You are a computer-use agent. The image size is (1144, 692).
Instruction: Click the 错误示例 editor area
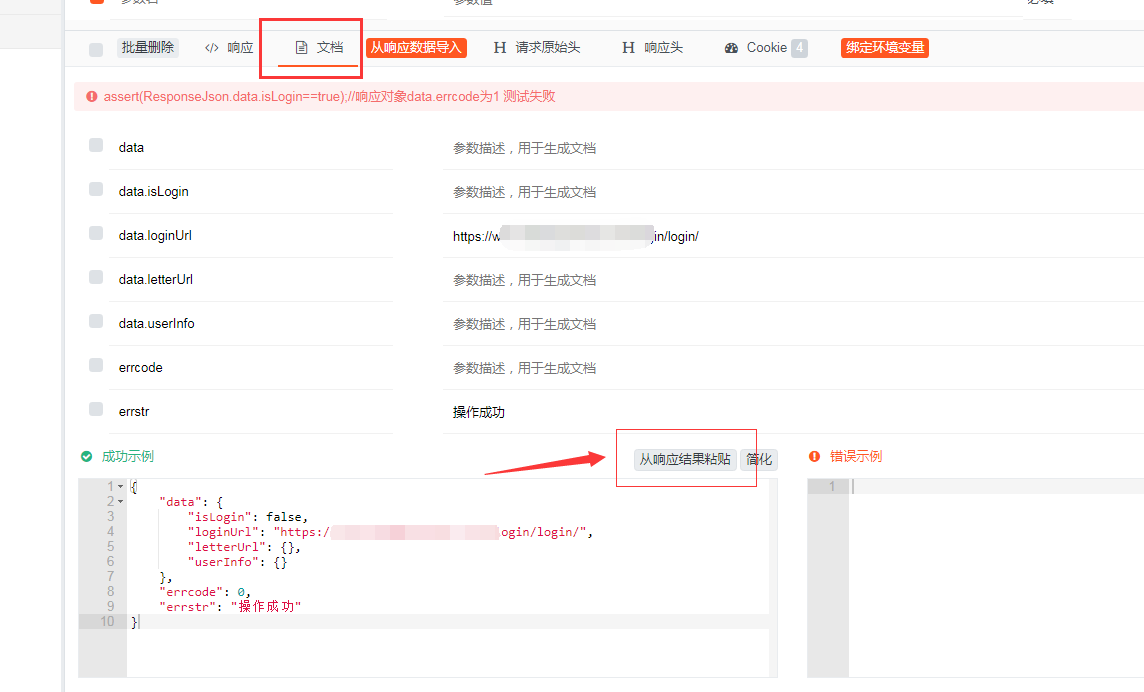point(996,578)
